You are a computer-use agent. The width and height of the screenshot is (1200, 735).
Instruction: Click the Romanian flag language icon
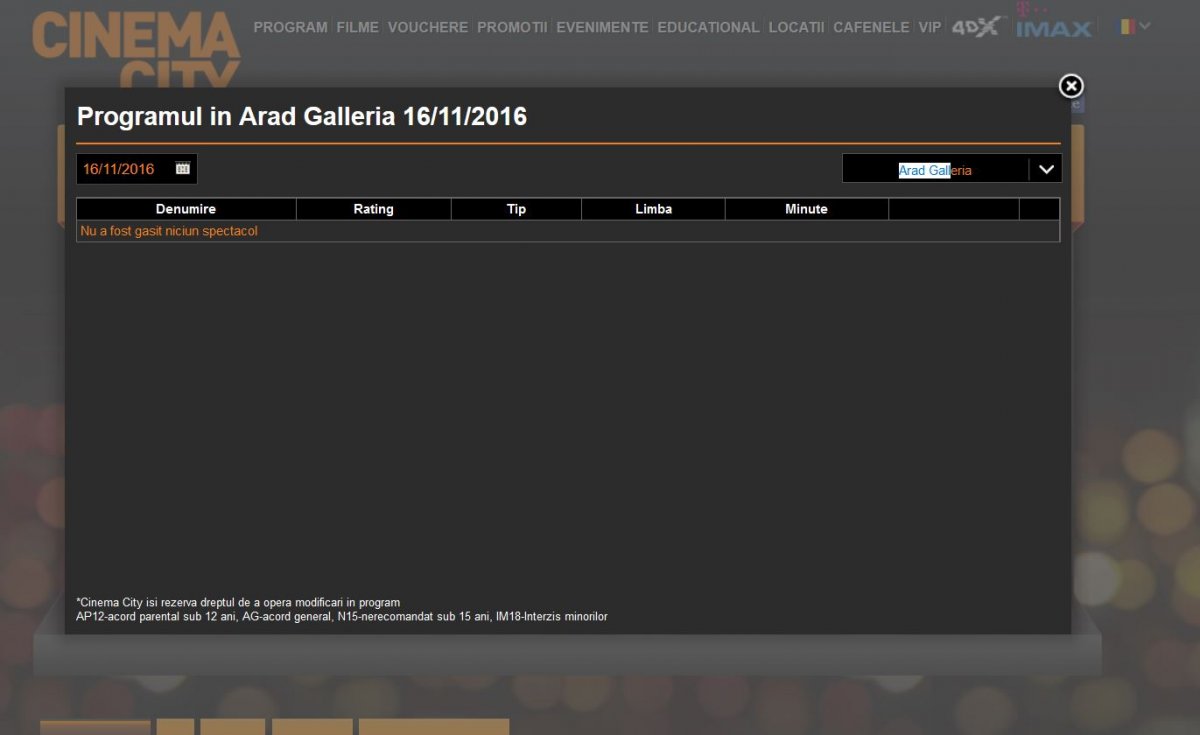point(1126,27)
